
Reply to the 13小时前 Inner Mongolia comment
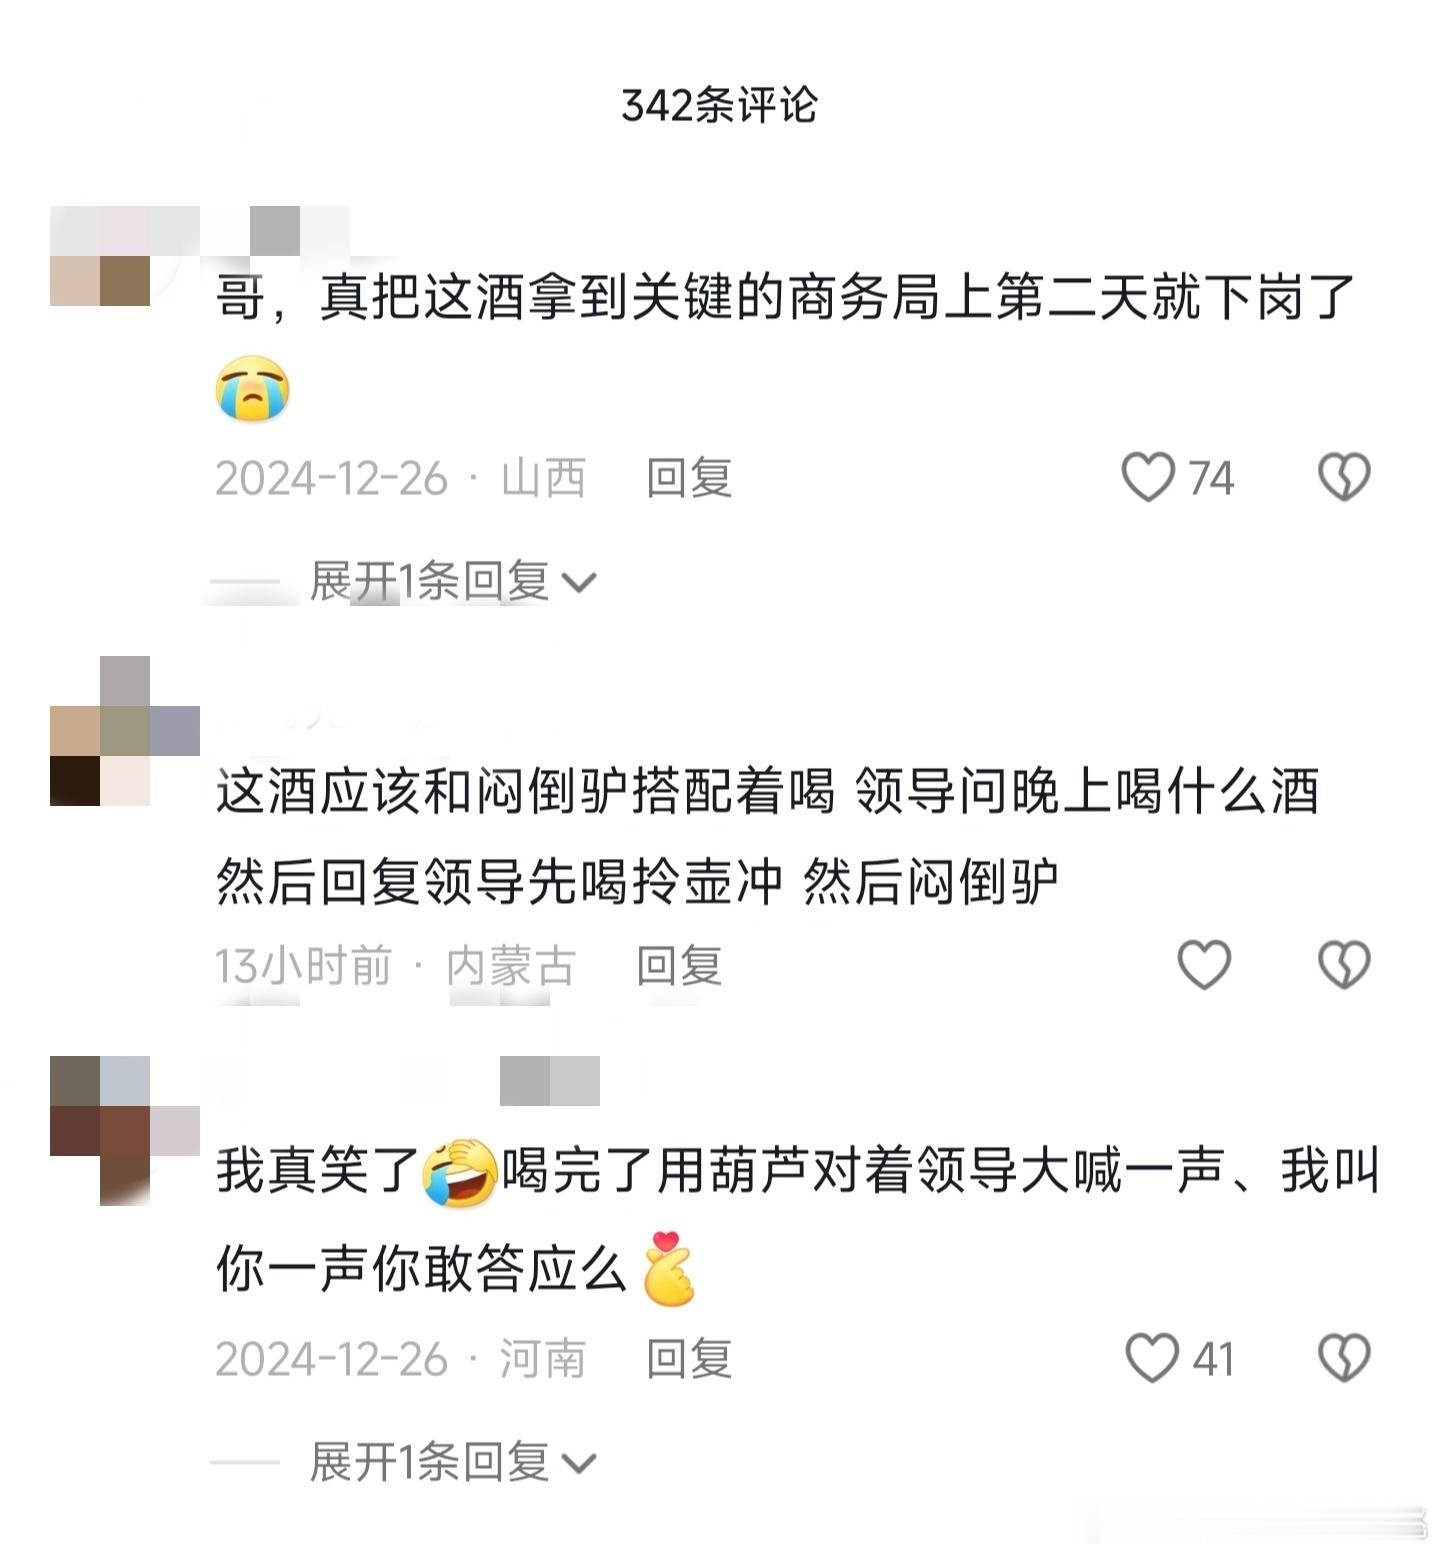679,965
